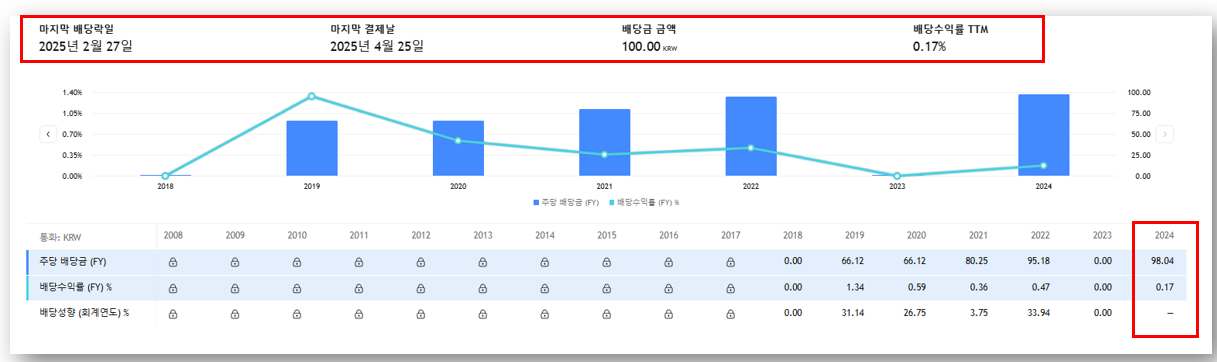
Task: Click lock icon for 배당성향 2015
Action: click(x=606, y=313)
